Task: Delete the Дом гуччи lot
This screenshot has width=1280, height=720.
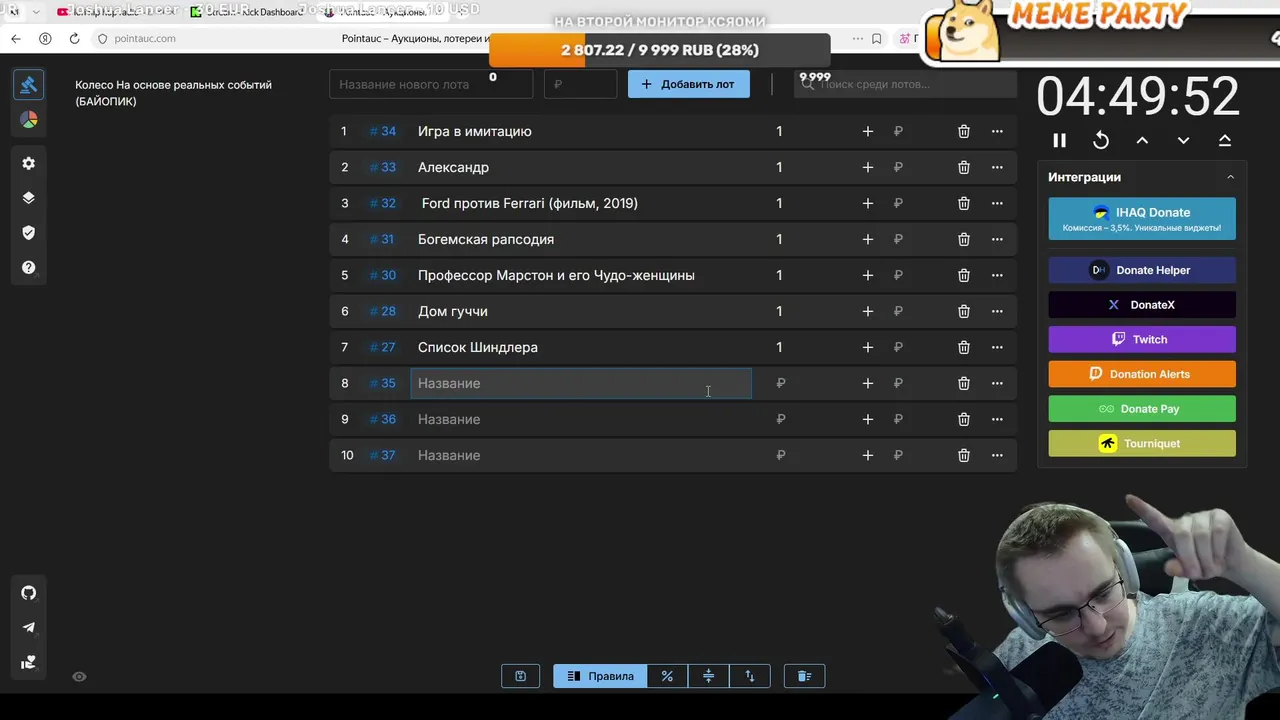Action: (963, 311)
